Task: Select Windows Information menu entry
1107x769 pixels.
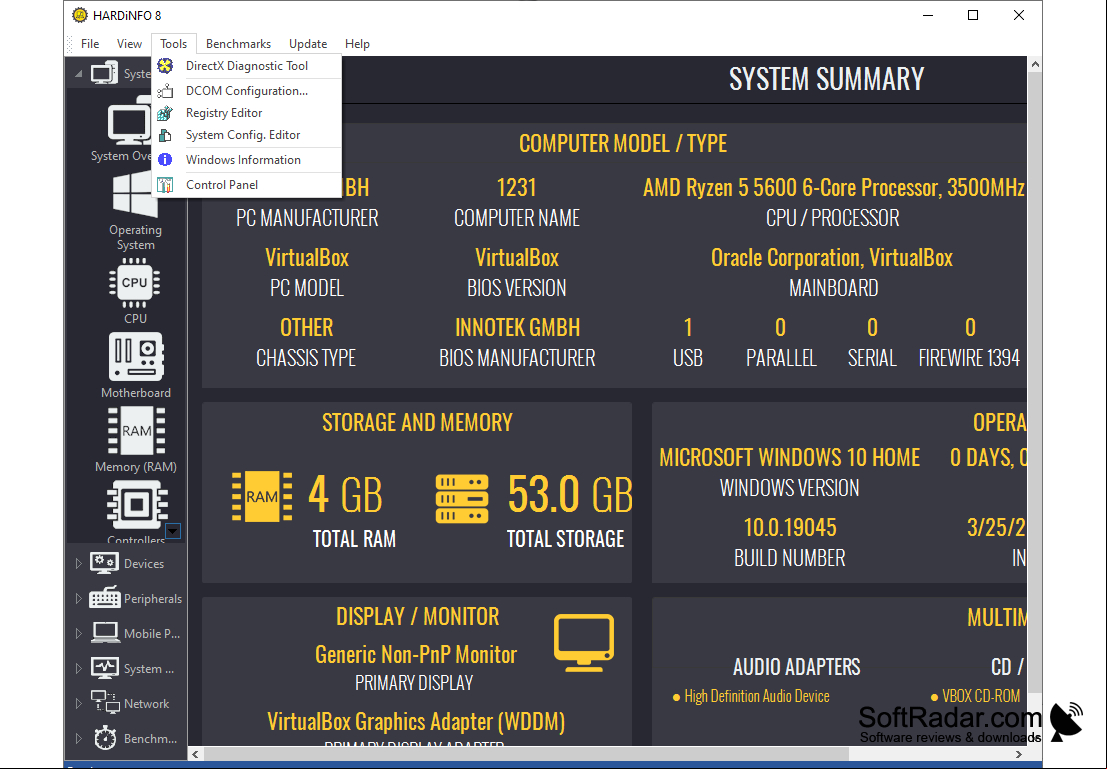Action: pyautogui.click(x=247, y=160)
